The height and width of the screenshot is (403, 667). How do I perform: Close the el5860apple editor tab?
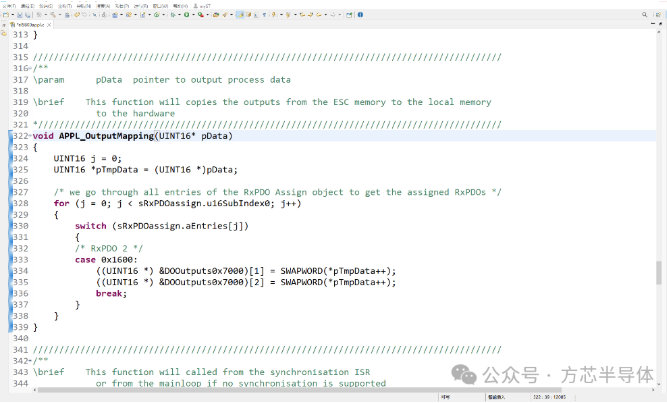49,25
